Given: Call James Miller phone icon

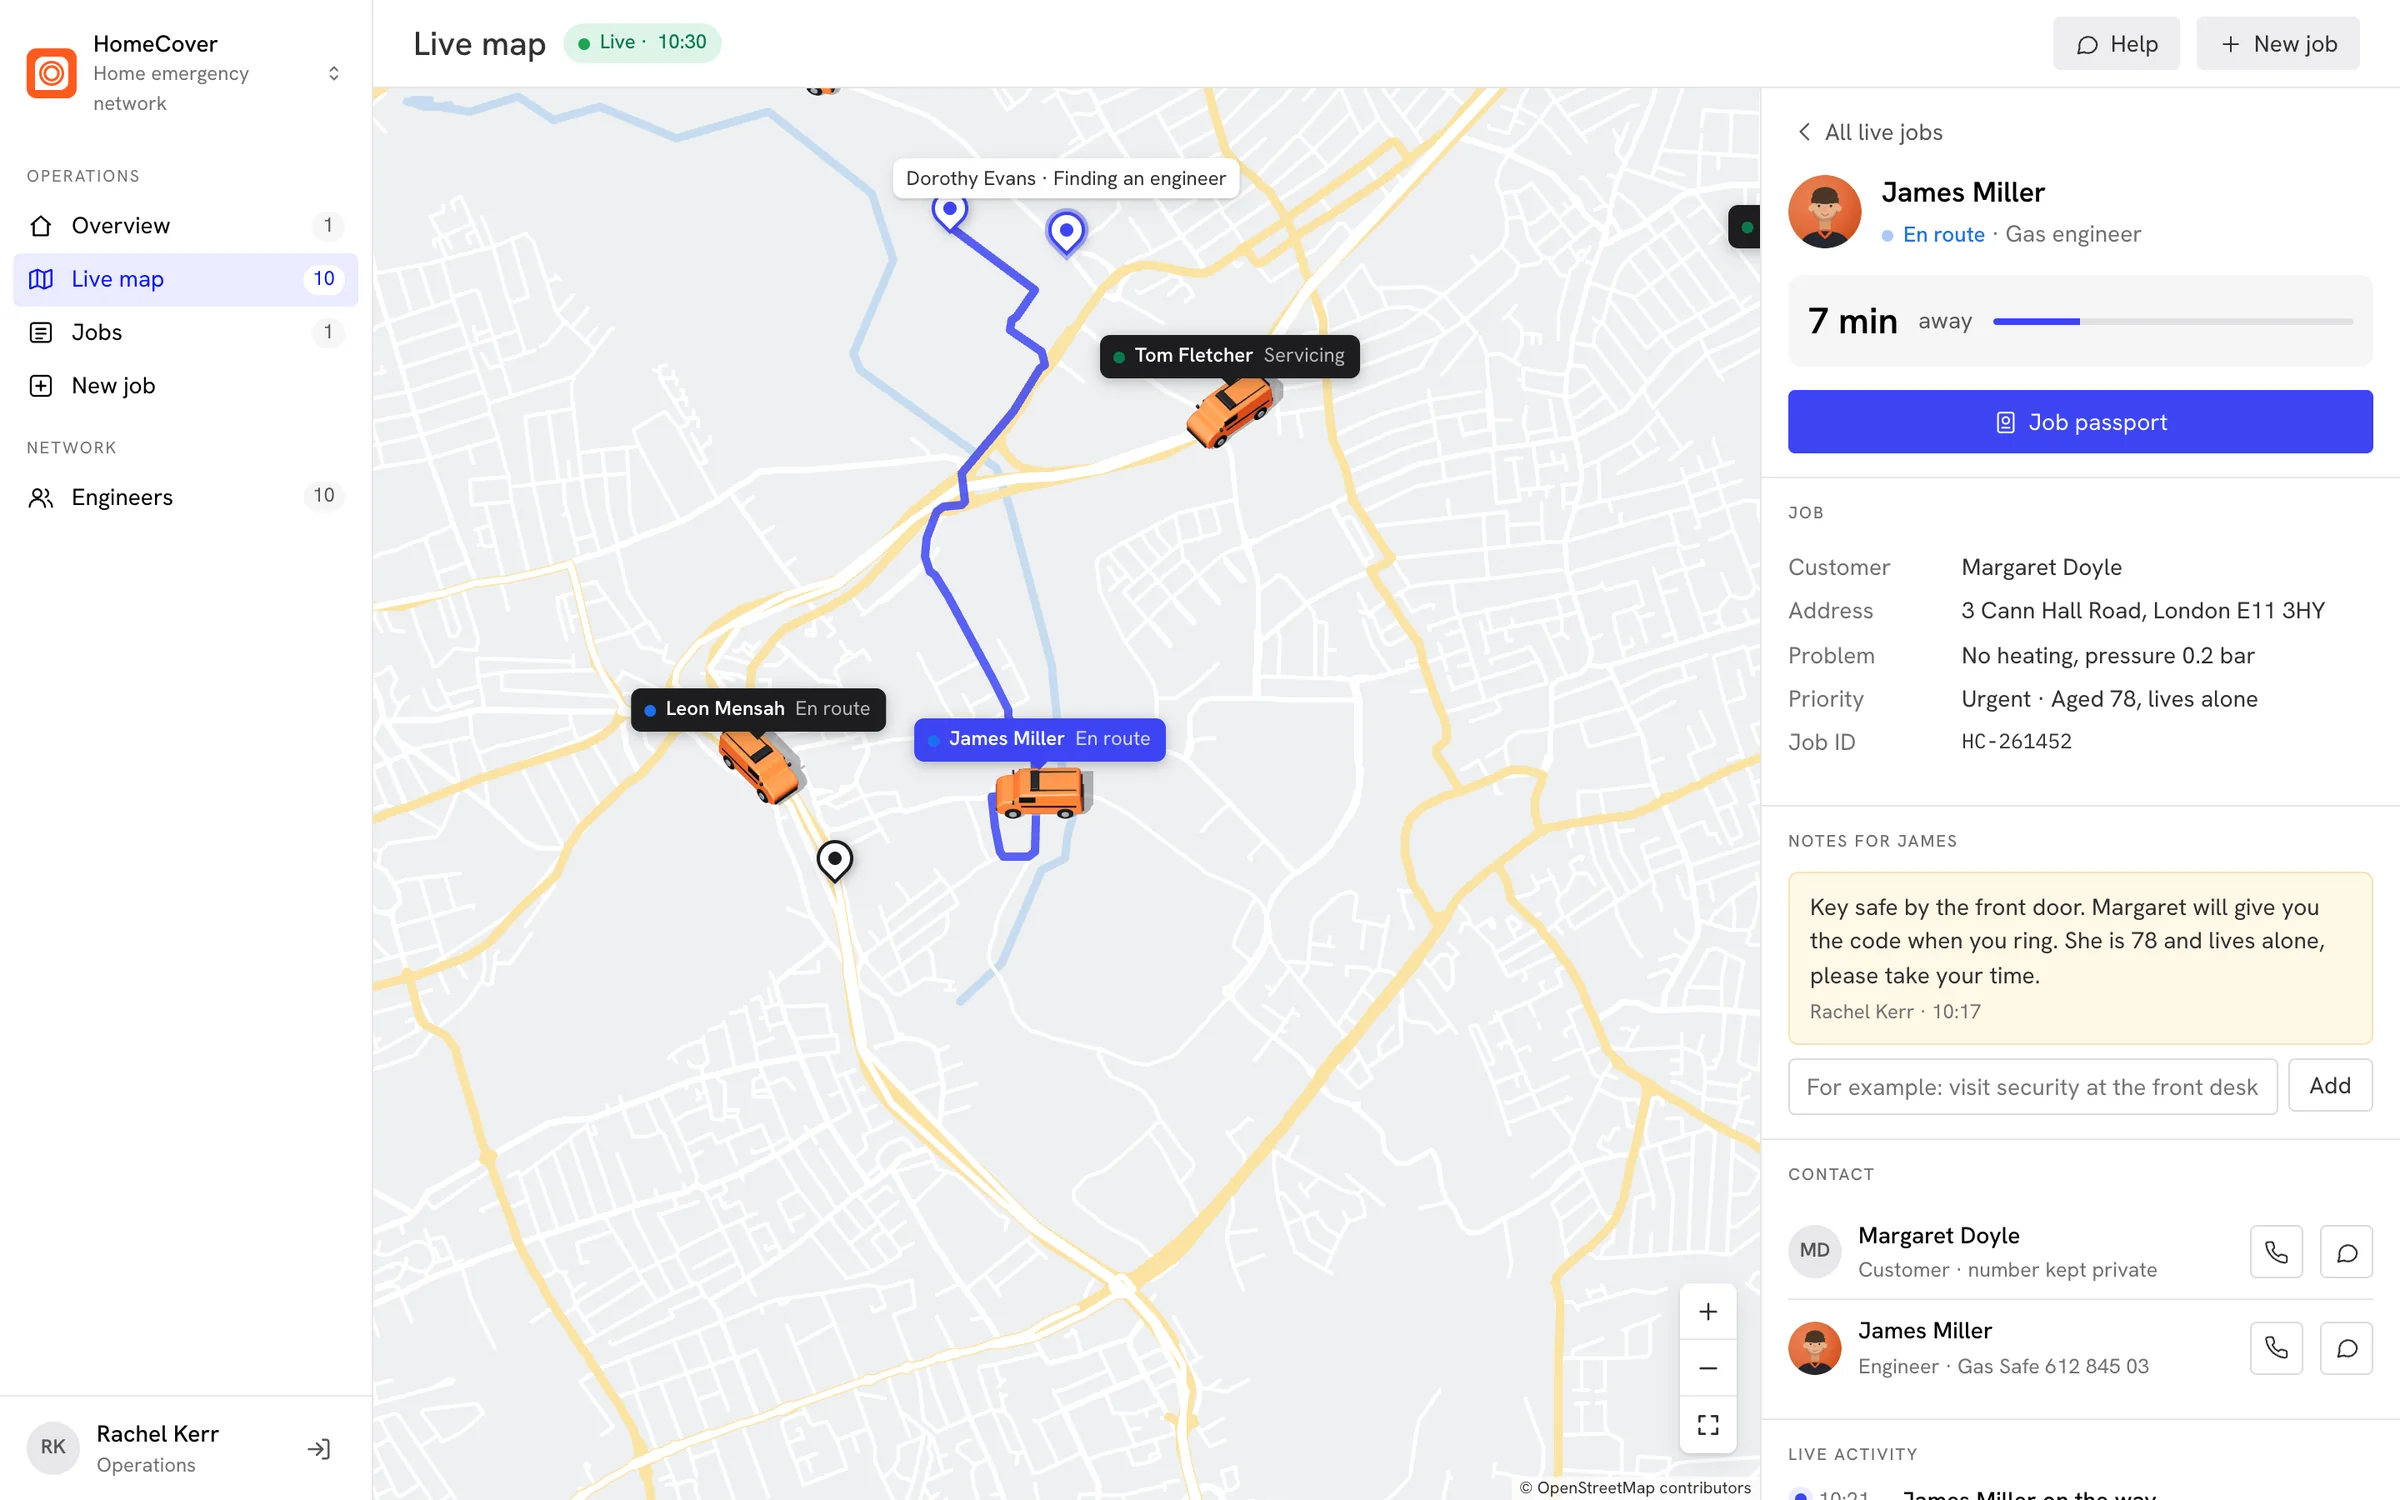Looking at the screenshot, I should coord(2276,1348).
